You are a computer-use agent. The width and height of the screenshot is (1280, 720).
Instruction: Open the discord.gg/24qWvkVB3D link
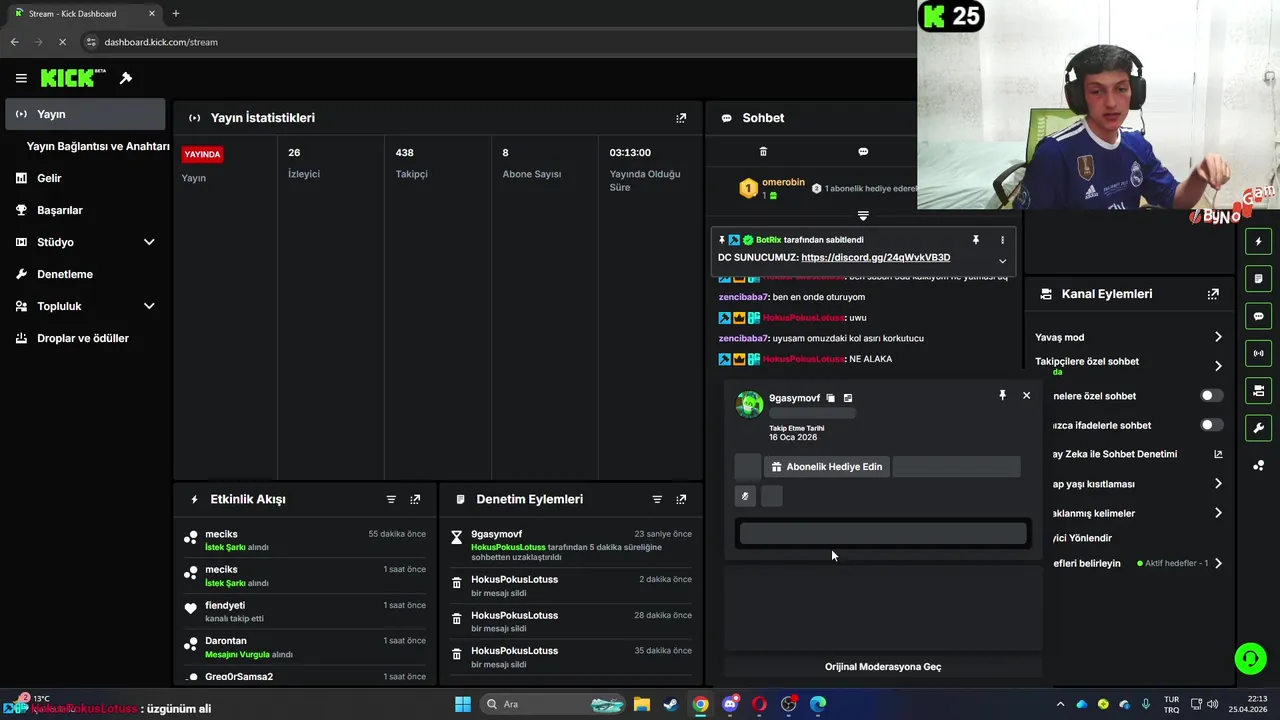point(875,257)
